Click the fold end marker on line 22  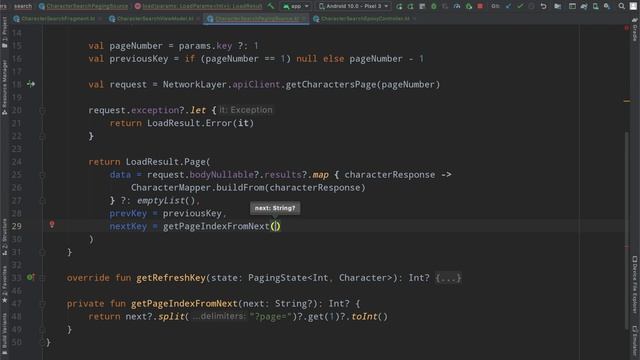(42, 136)
